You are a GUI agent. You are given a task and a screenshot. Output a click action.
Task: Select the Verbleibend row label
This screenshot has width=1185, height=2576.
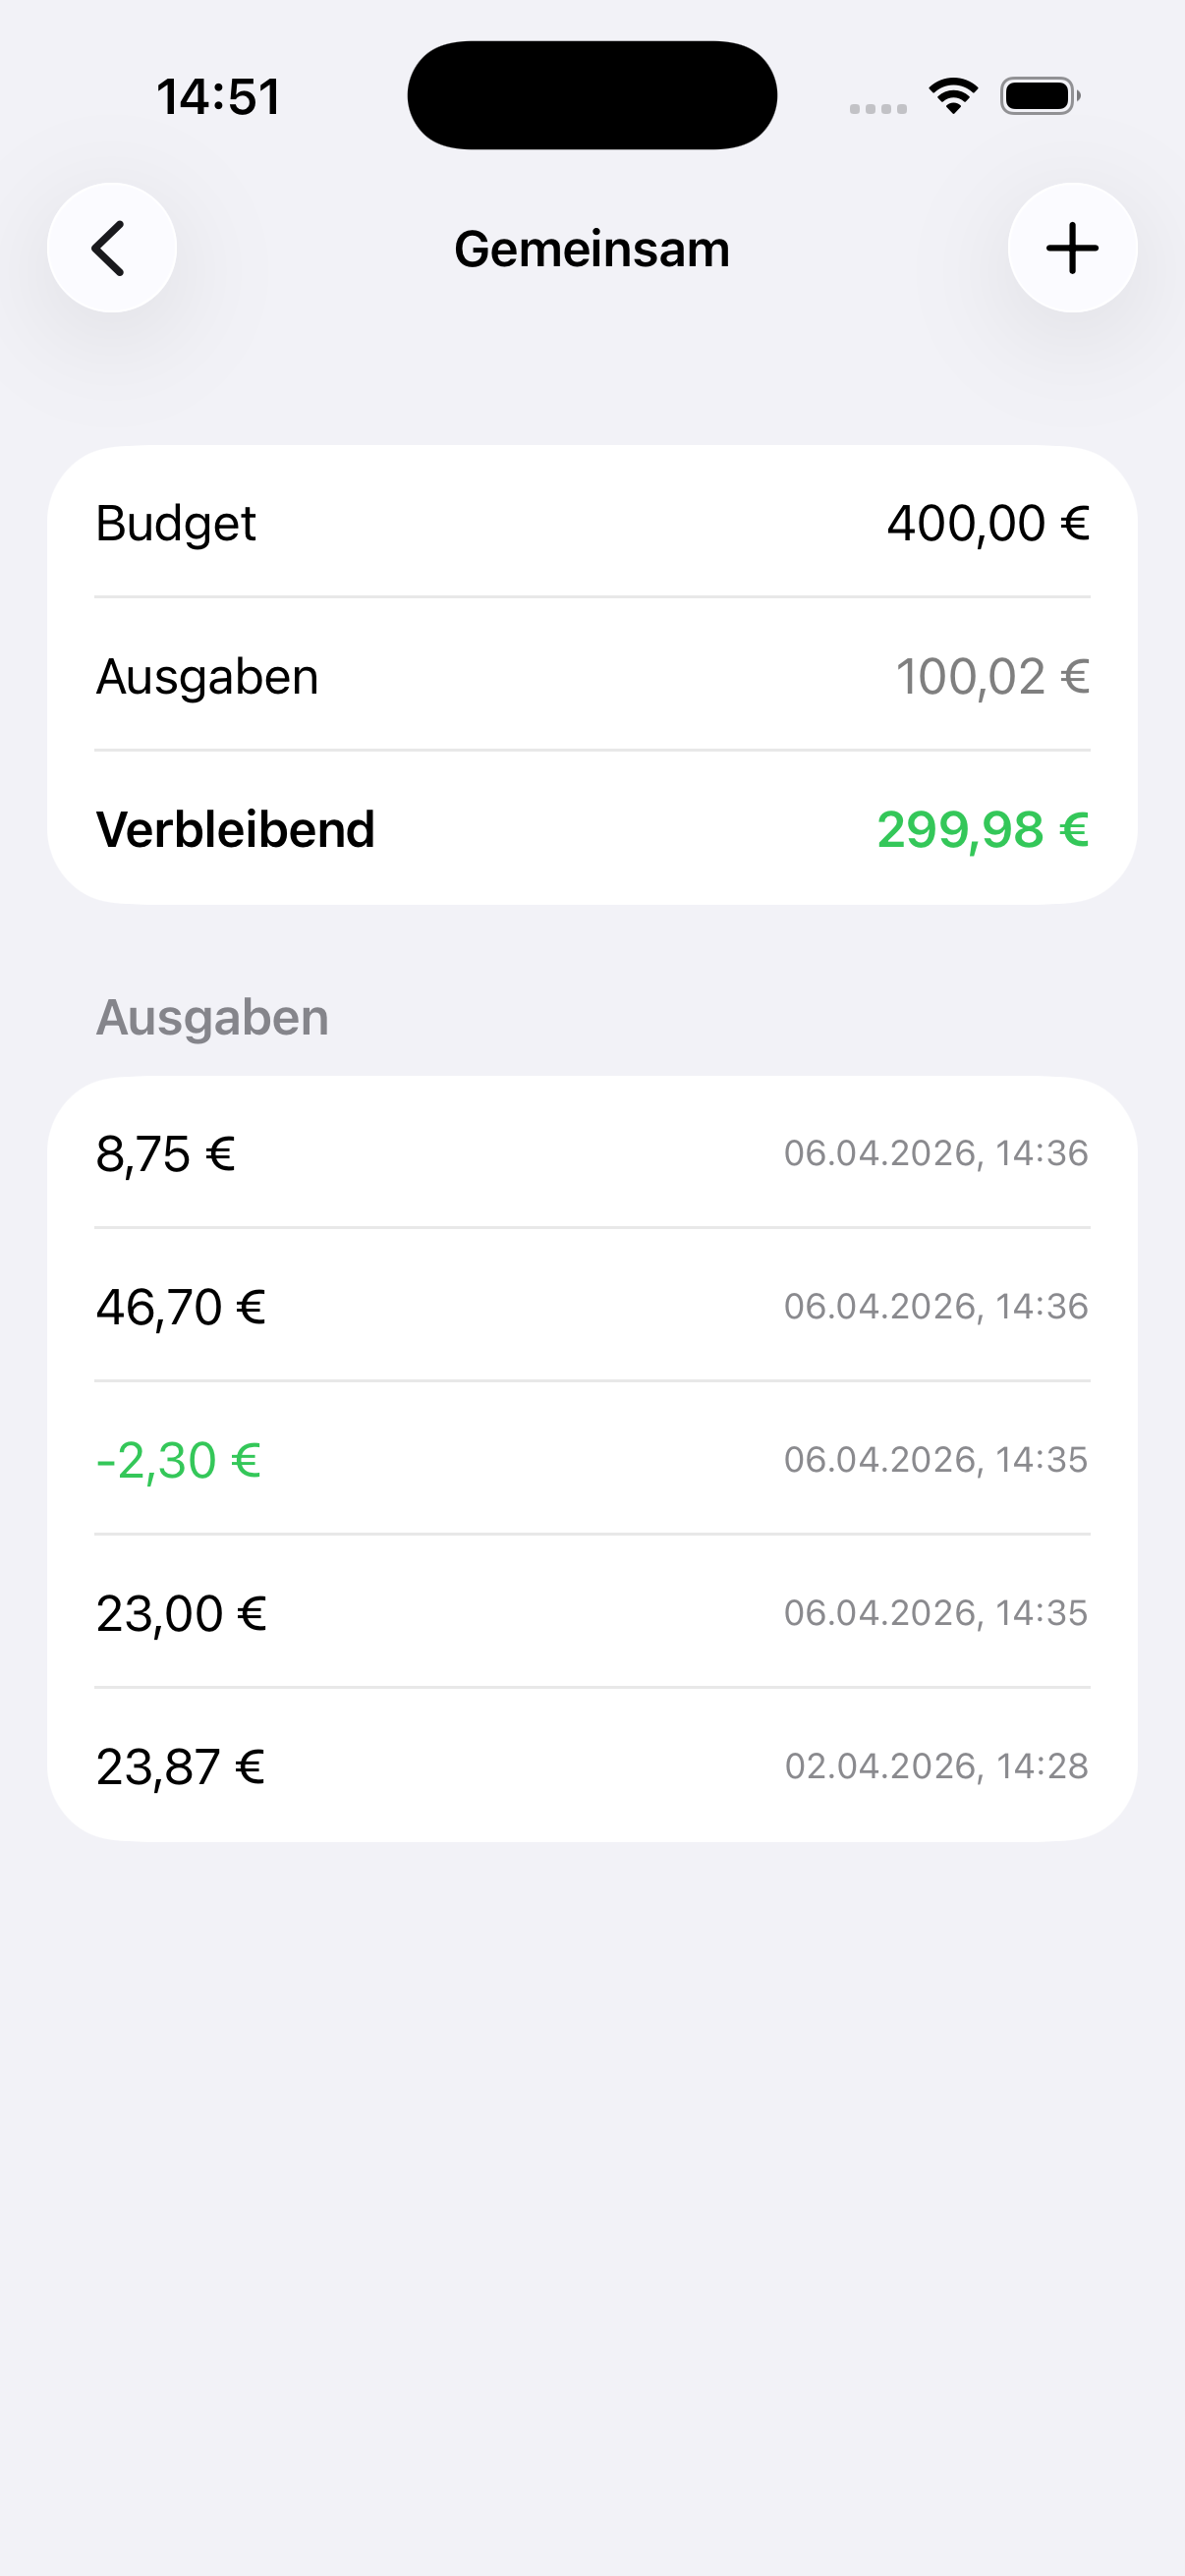pyautogui.click(x=235, y=829)
